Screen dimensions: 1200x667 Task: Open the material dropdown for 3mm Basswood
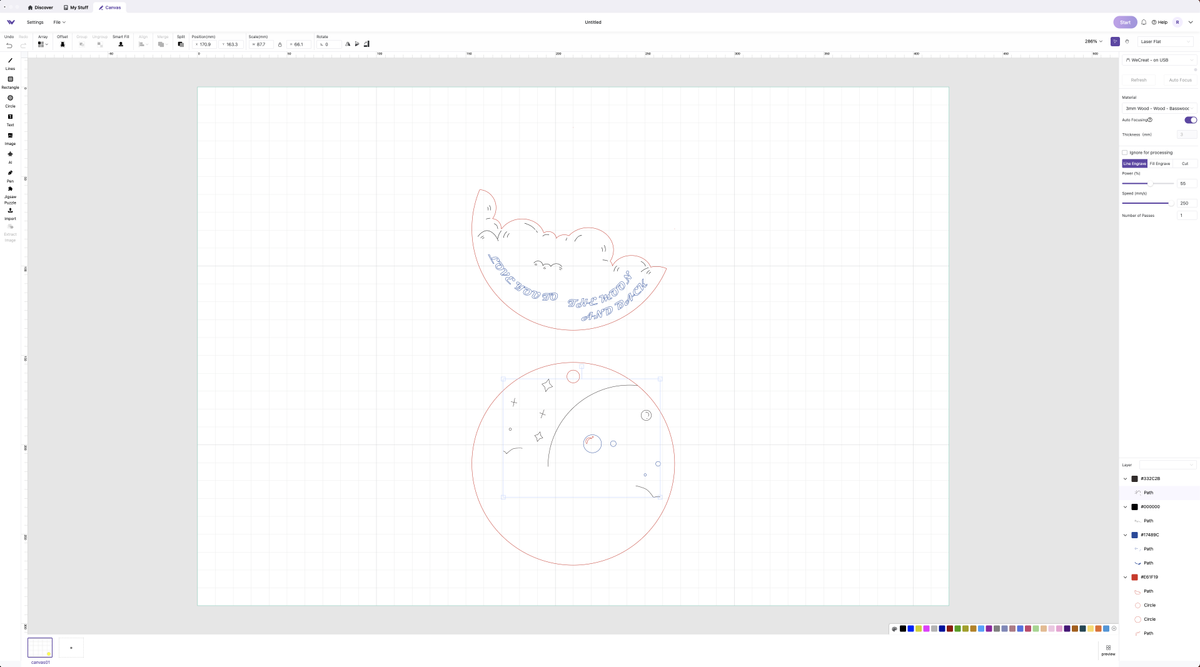[x=1160, y=107]
